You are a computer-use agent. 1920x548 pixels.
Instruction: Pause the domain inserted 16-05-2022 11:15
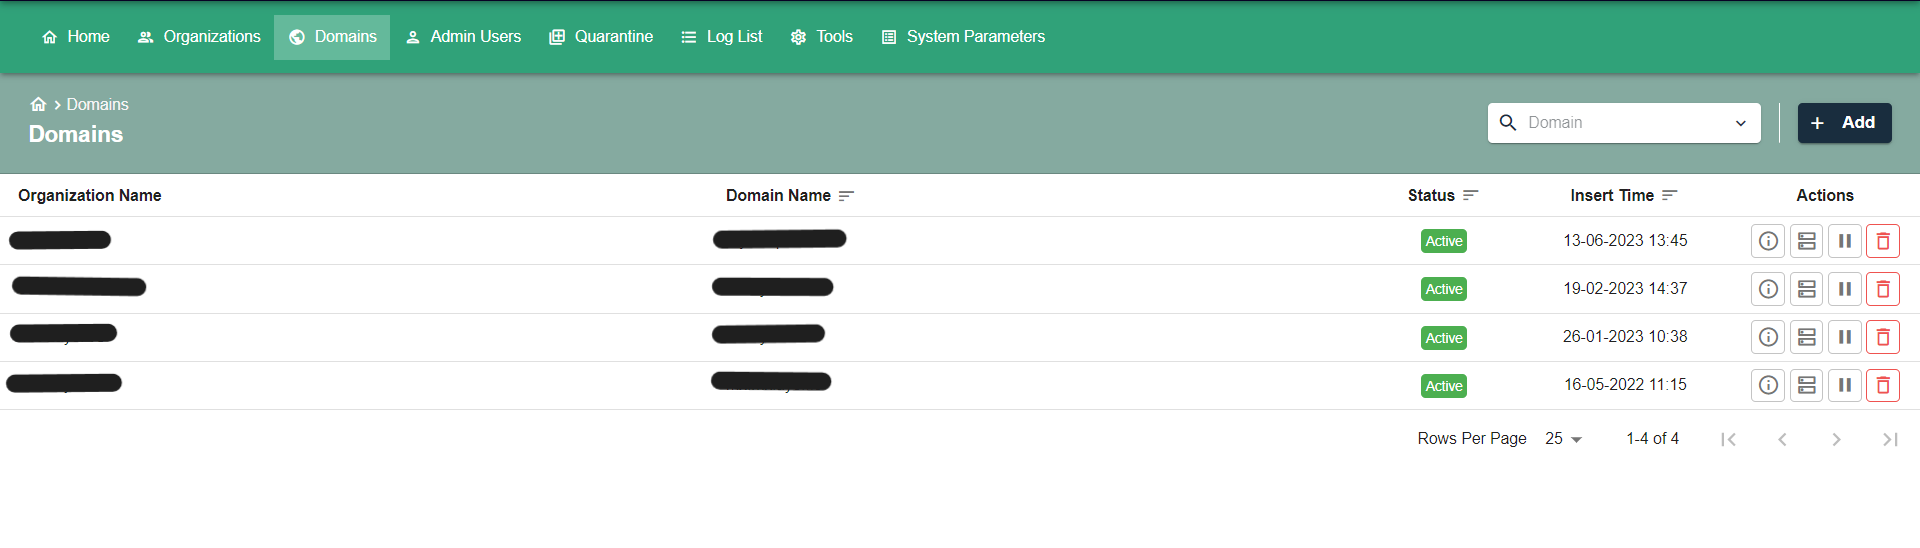(1845, 385)
